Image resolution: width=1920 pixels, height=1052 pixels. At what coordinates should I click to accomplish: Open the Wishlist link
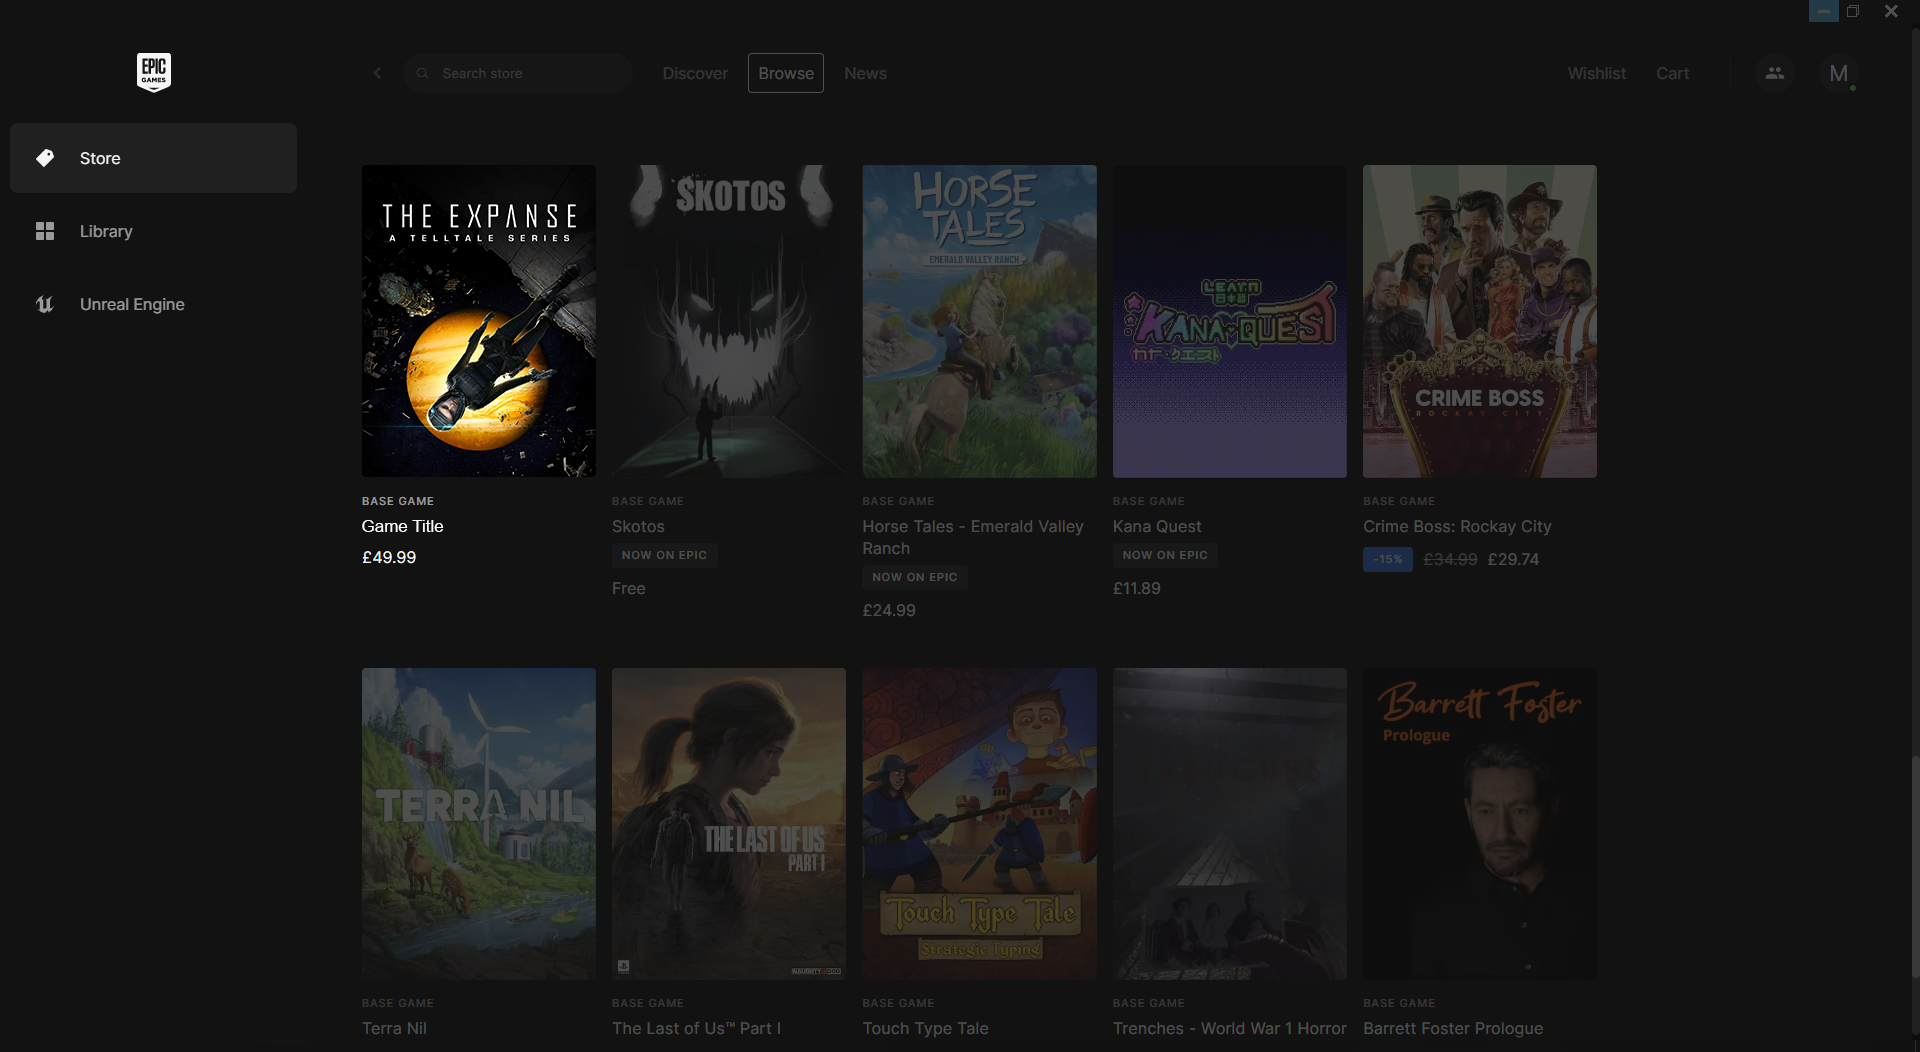coord(1596,73)
